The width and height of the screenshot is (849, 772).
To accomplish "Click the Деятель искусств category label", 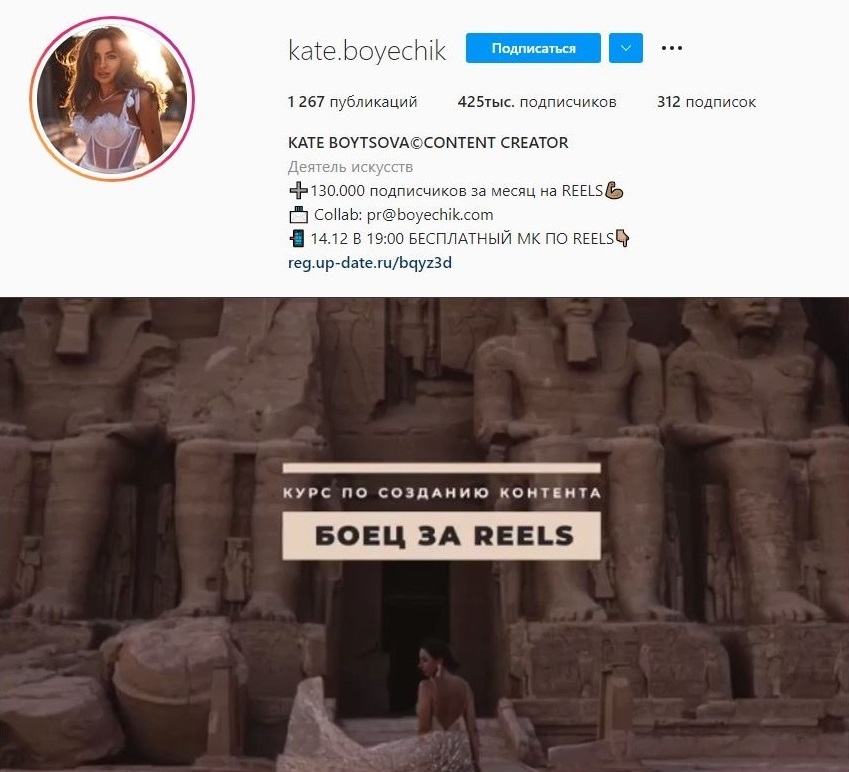I will (350, 167).
